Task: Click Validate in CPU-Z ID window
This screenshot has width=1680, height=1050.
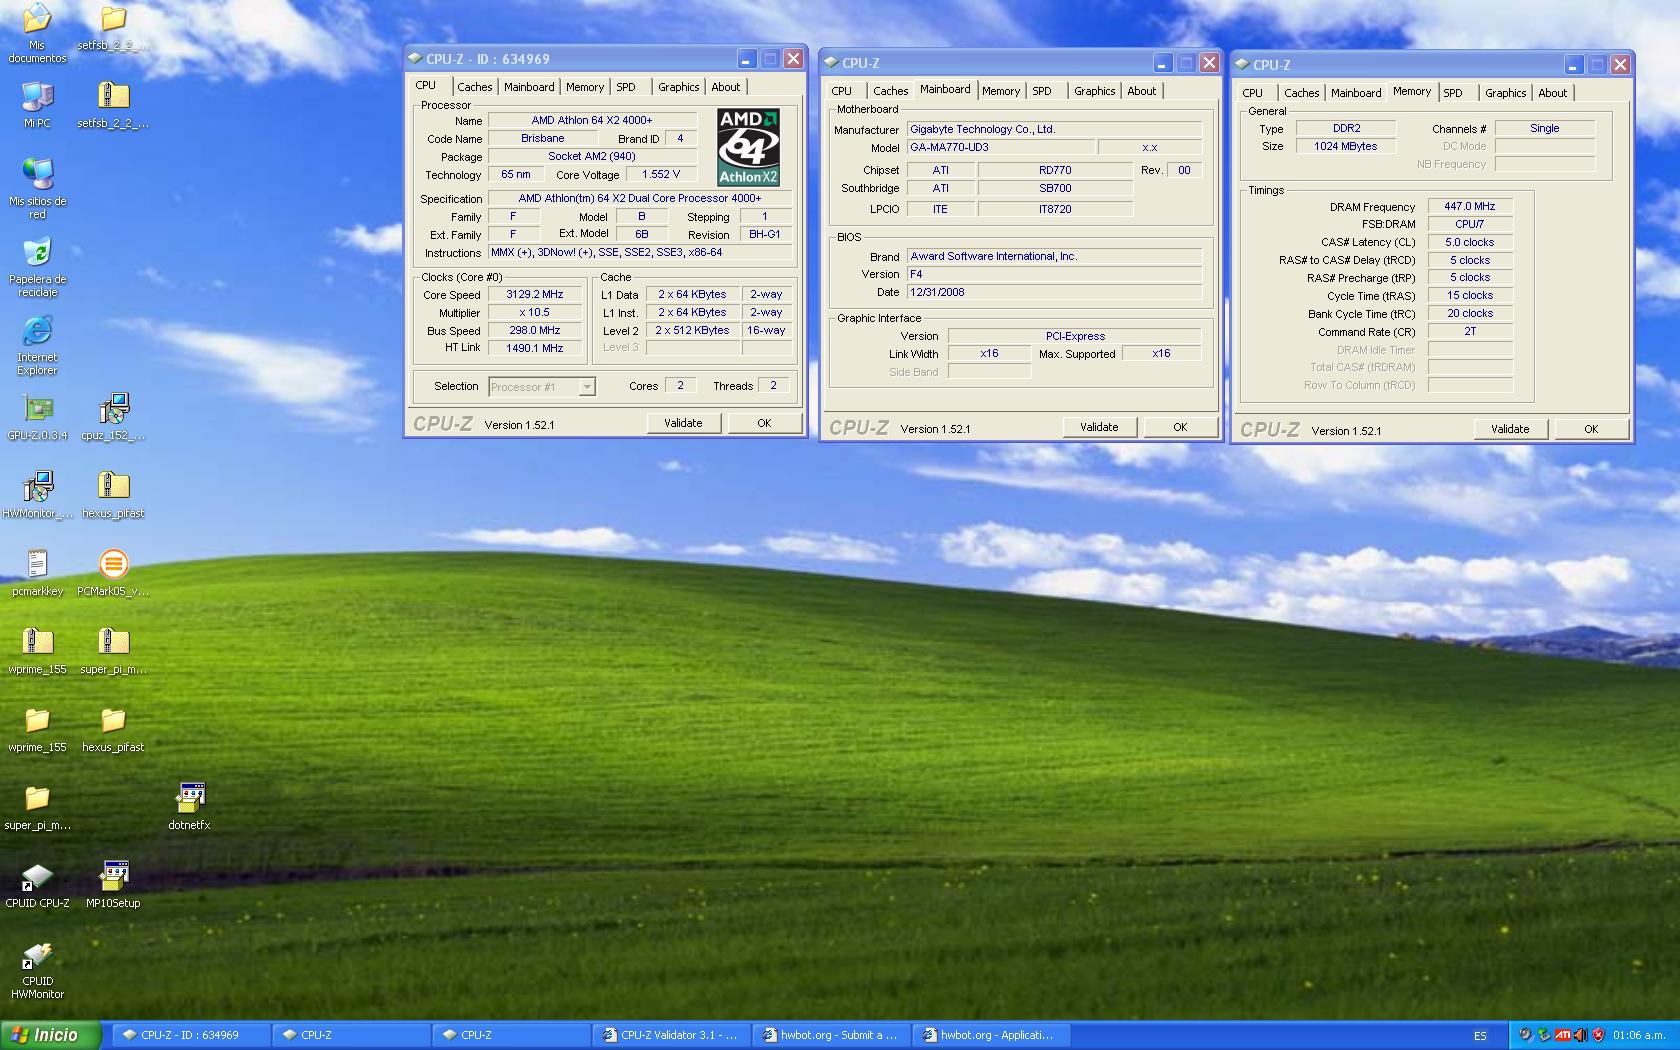Action: coord(683,423)
